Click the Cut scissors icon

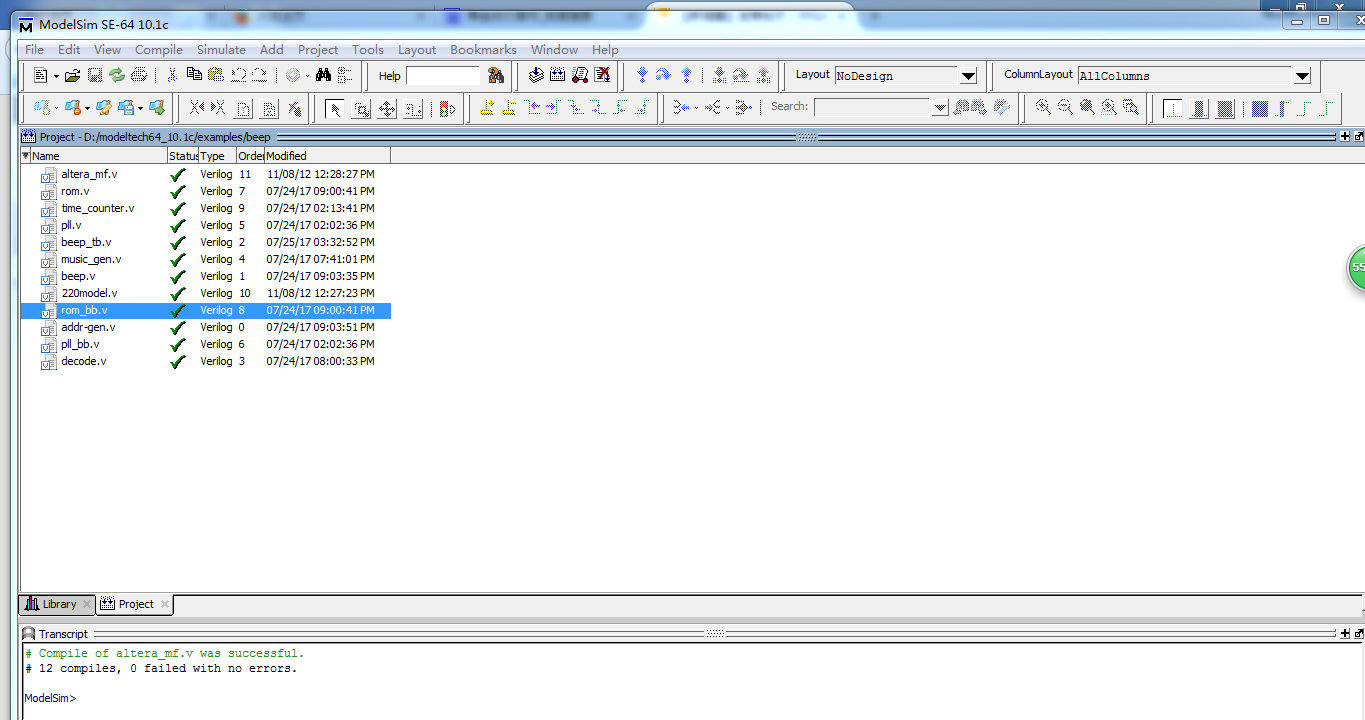(172, 76)
